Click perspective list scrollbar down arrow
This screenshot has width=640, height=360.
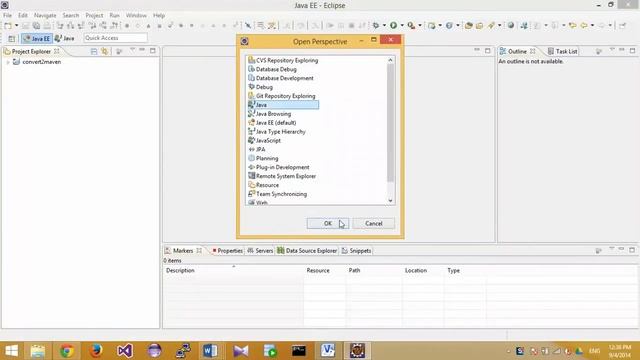[x=391, y=200]
